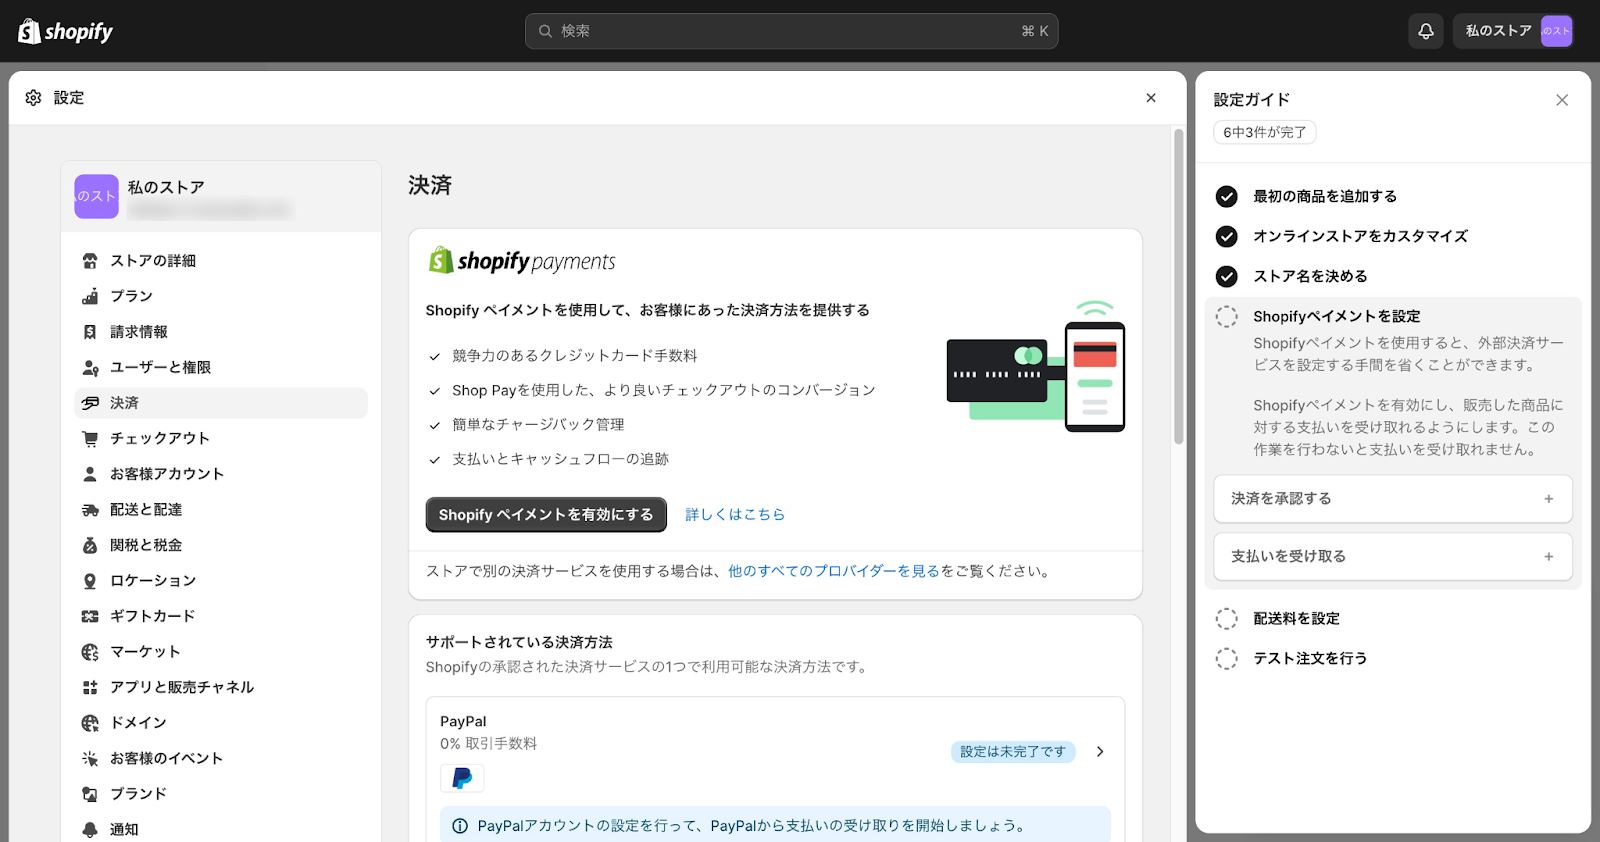The width and height of the screenshot is (1600, 842).
Task: Click the store avatar in top-right corner
Action: [x=1556, y=31]
